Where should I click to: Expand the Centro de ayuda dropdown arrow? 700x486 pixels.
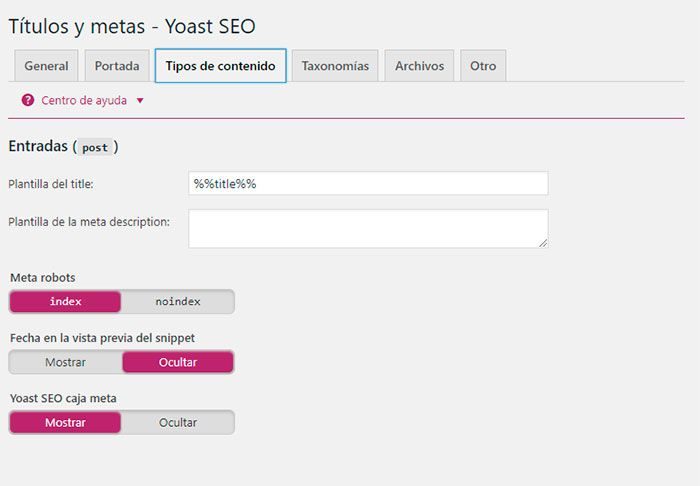pyautogui.click(x=140, y=101)
